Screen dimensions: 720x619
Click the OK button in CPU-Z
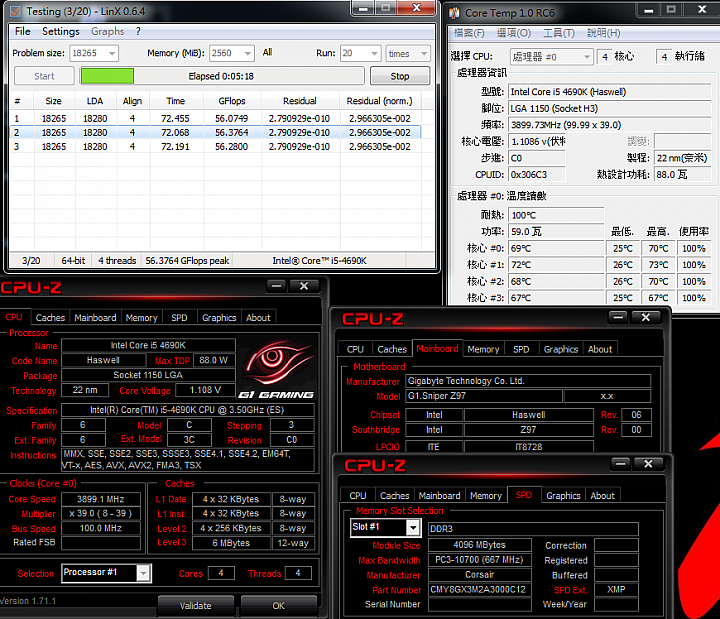point(278,605)
